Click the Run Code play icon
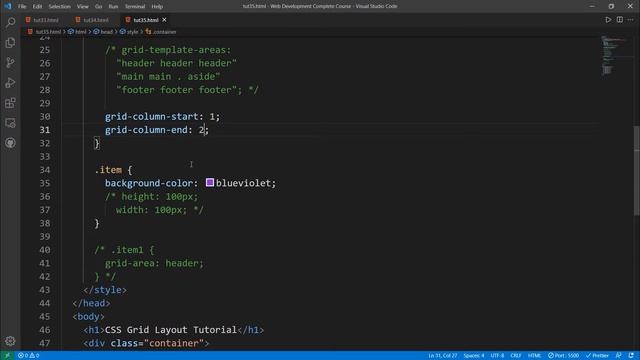Image resolution: width=640 pixels, height=360 pixels. tap(608, 20)
